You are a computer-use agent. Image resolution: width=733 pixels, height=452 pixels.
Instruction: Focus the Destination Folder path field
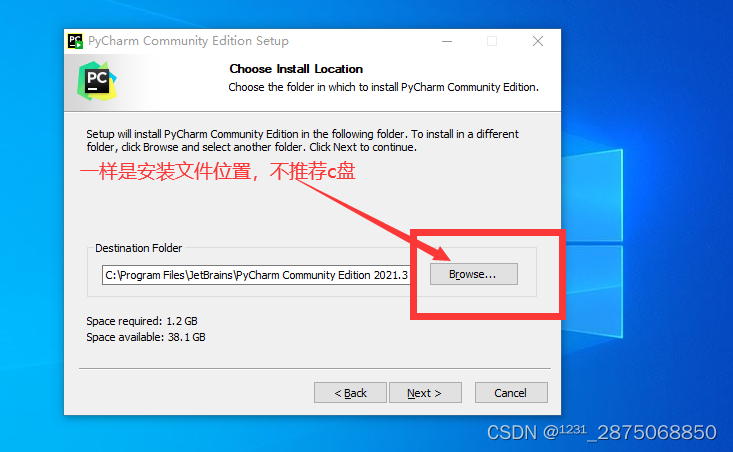(256, 275)
